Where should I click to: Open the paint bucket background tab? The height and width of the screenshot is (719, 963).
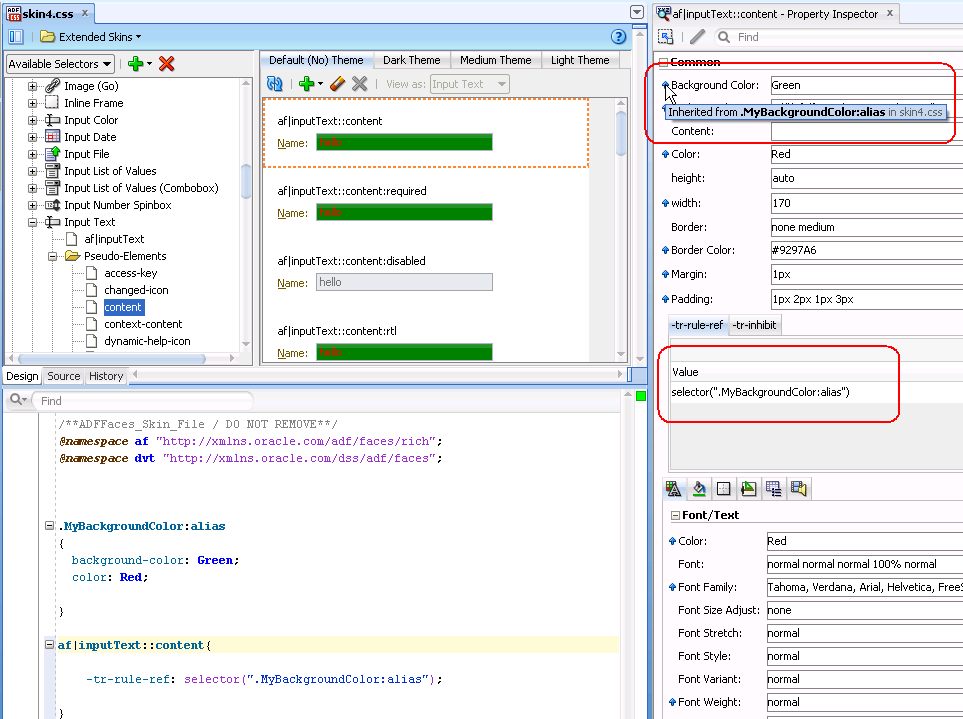pyautogui.click(x=698, y=489)
